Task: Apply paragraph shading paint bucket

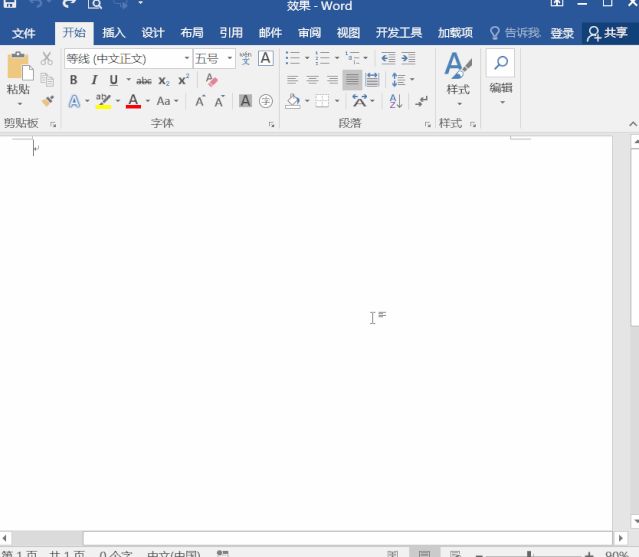Action: pyautogui.click(x=293, y=101)
